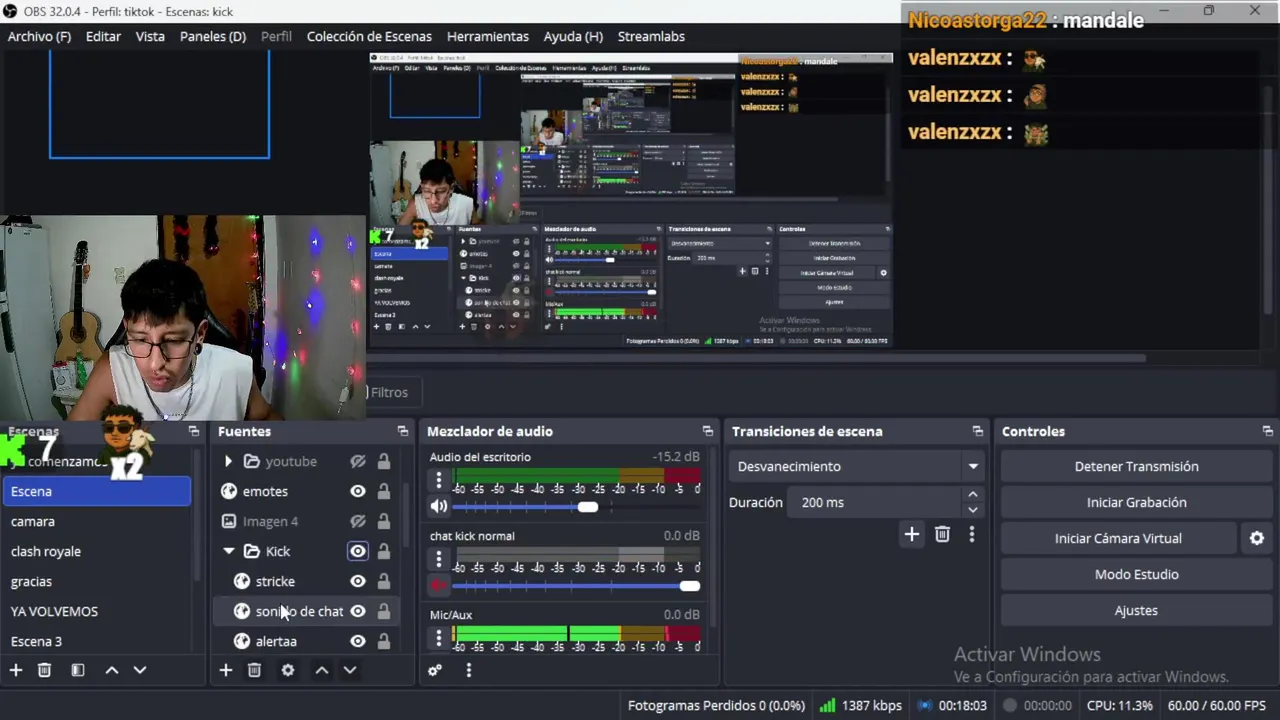This screenshot has width=1280, height=720.
Task: Toggle lock on the emotes source
Action: click(x=384, y=491)
